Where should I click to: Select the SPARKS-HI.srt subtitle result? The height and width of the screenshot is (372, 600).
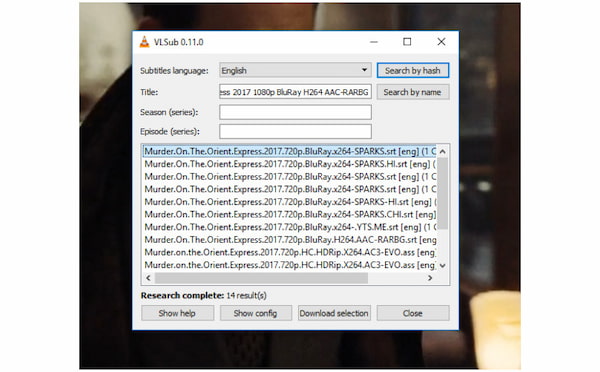(290, 202)
